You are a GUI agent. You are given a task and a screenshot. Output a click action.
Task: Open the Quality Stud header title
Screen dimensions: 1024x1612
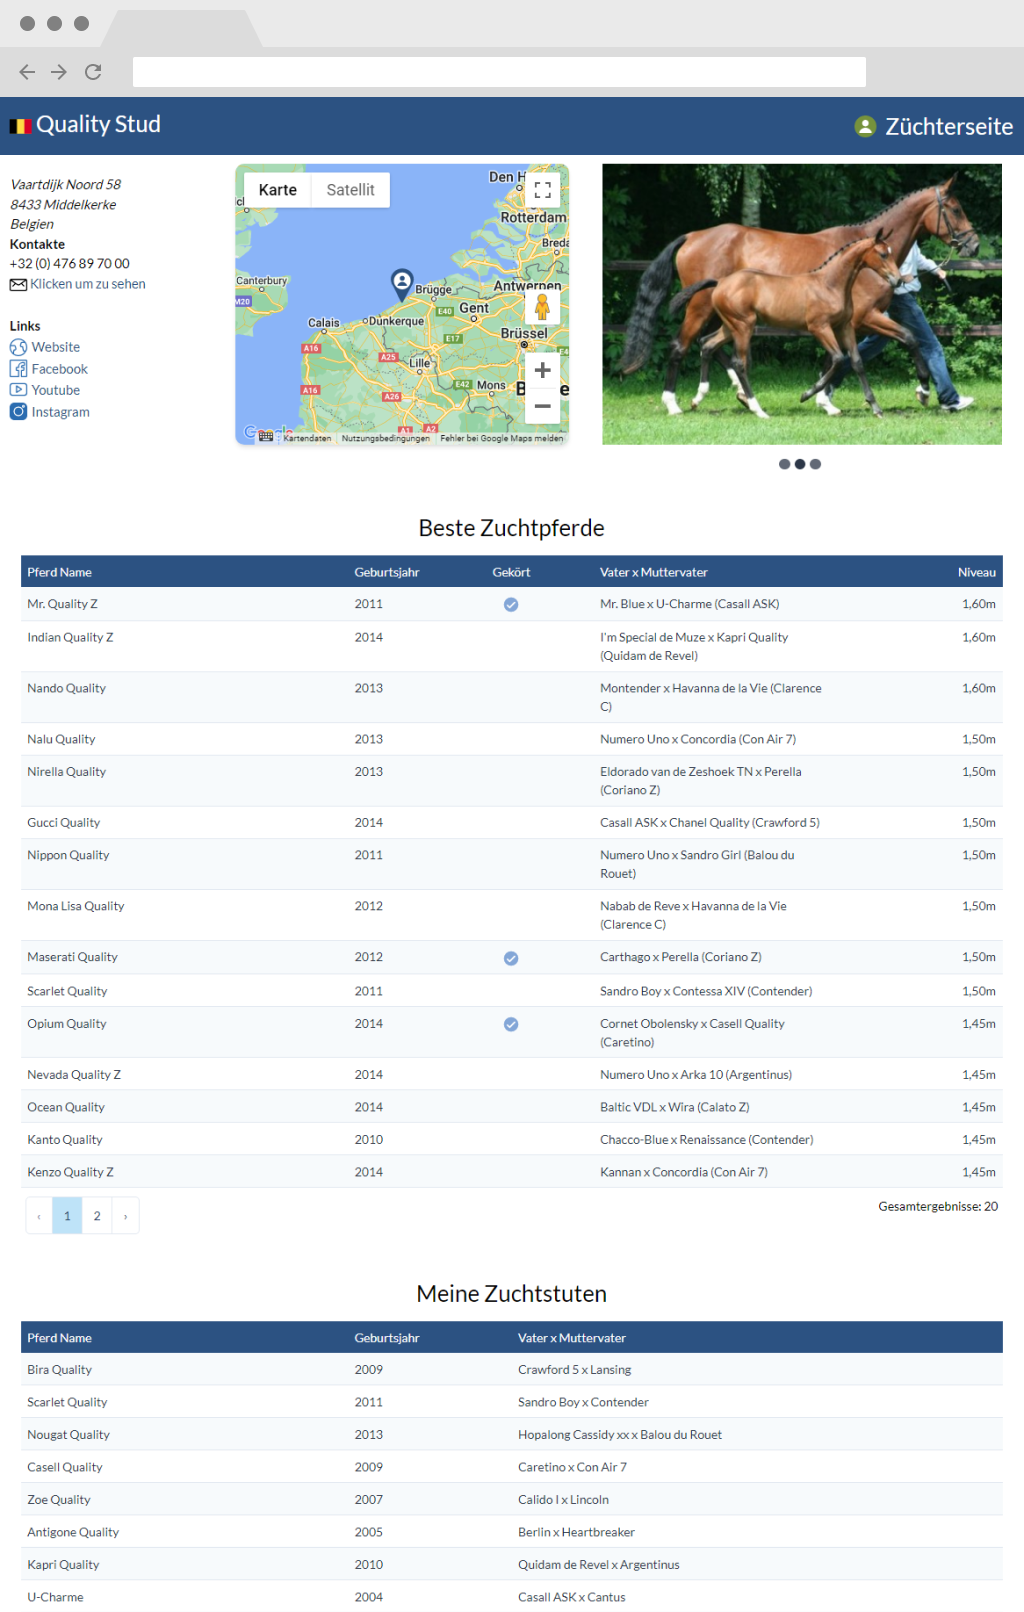[x=98, y=125]
